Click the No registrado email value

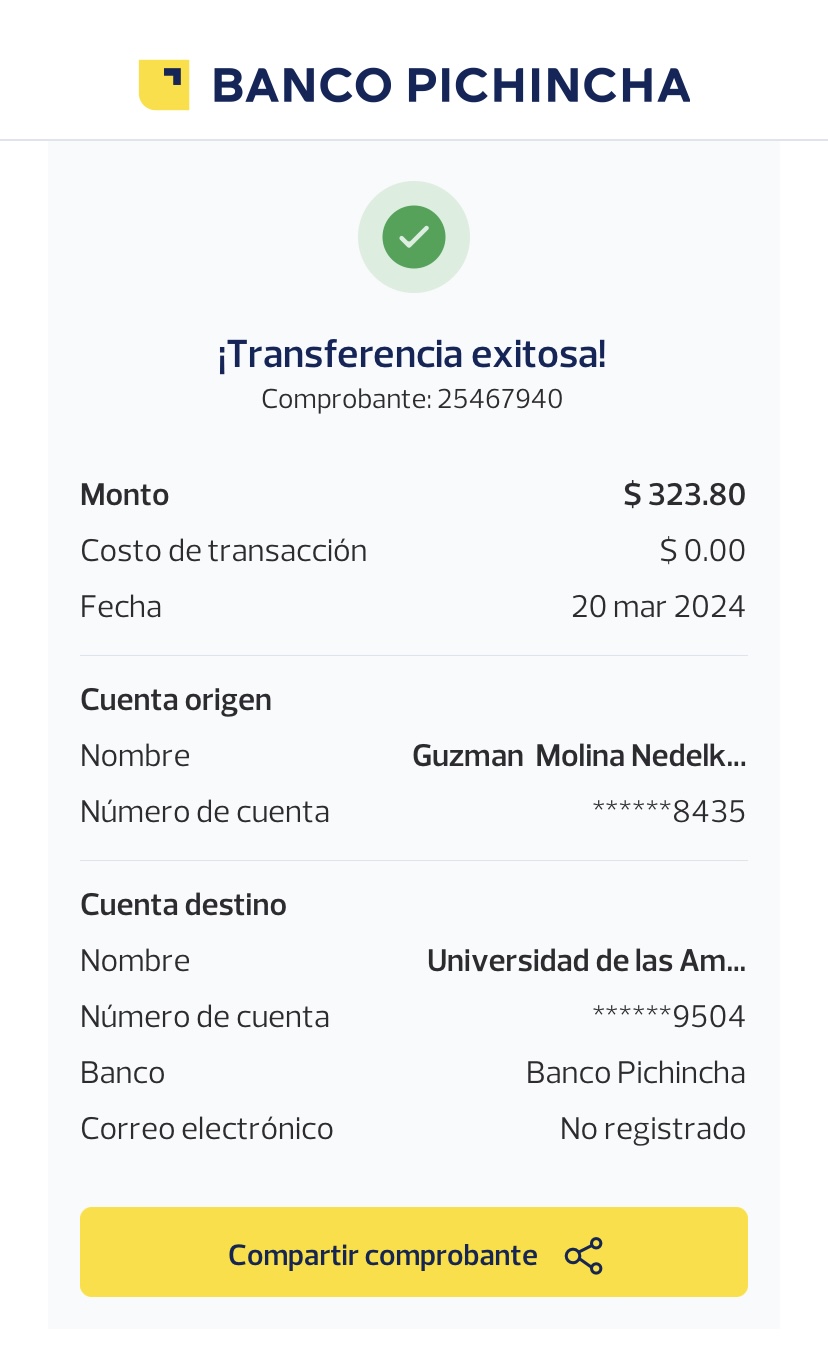(x=652, y=1128)
